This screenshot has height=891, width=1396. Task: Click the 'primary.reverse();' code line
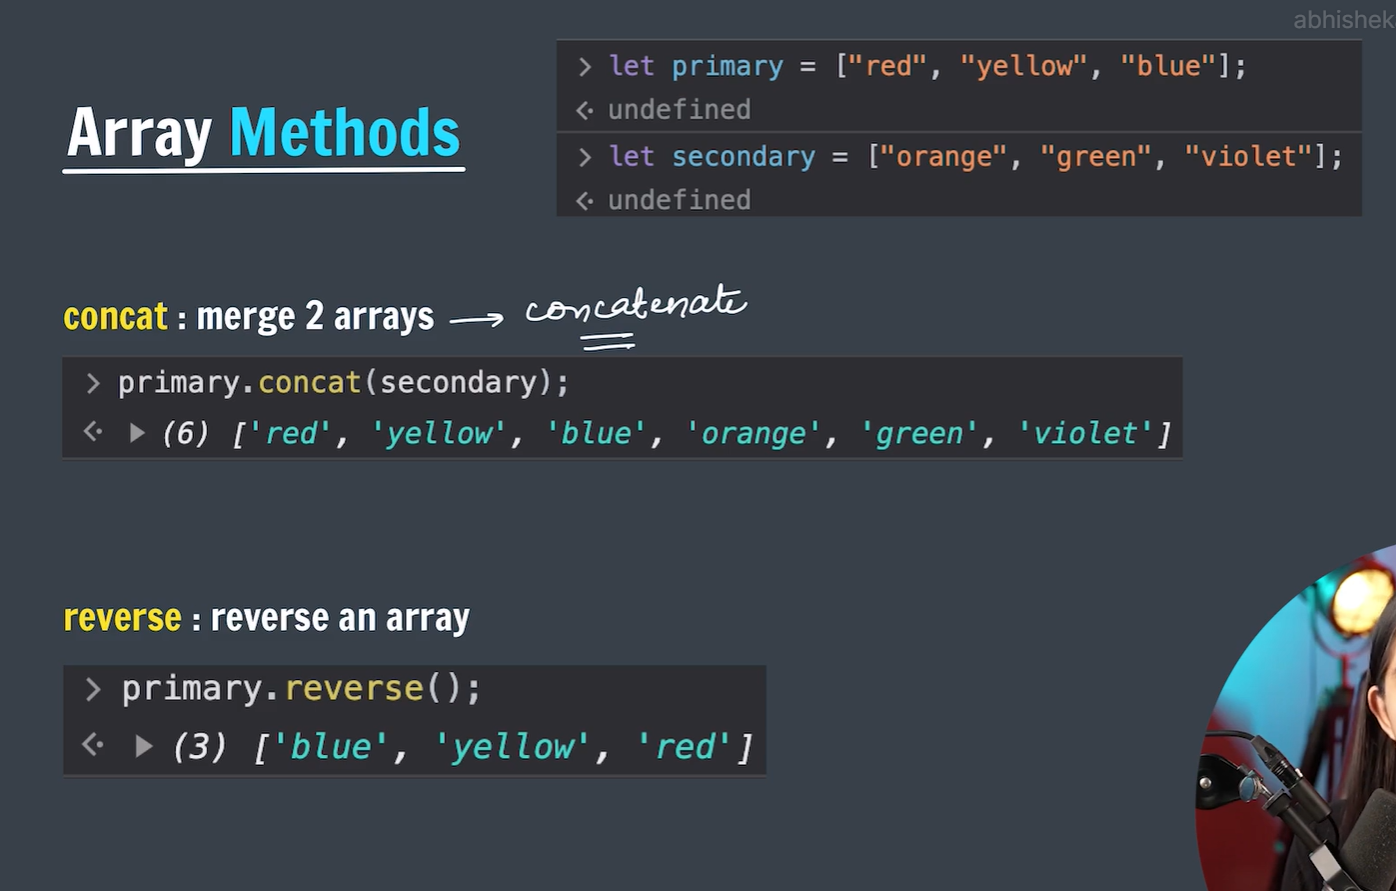point(301,689)
